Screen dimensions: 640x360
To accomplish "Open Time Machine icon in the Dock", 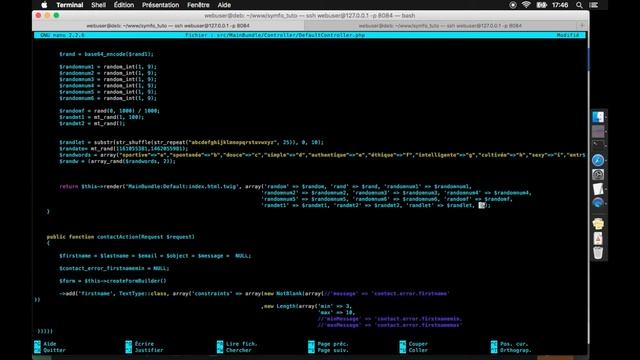I will point(598,175).
